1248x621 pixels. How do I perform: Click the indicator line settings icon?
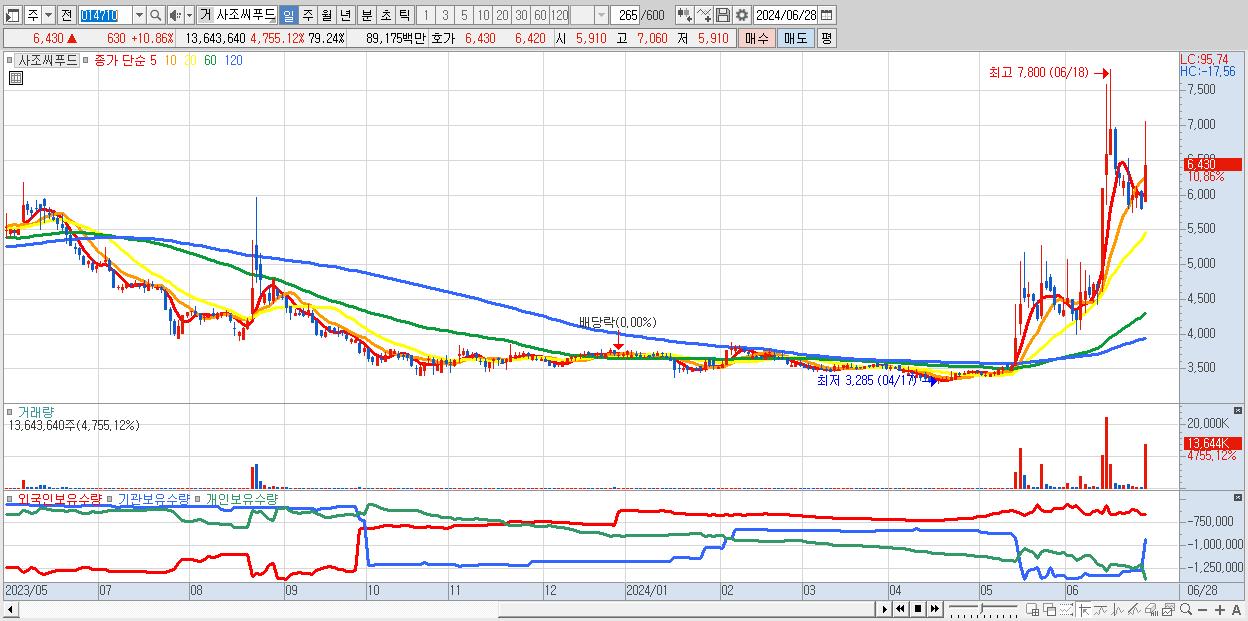pos(704,15)
